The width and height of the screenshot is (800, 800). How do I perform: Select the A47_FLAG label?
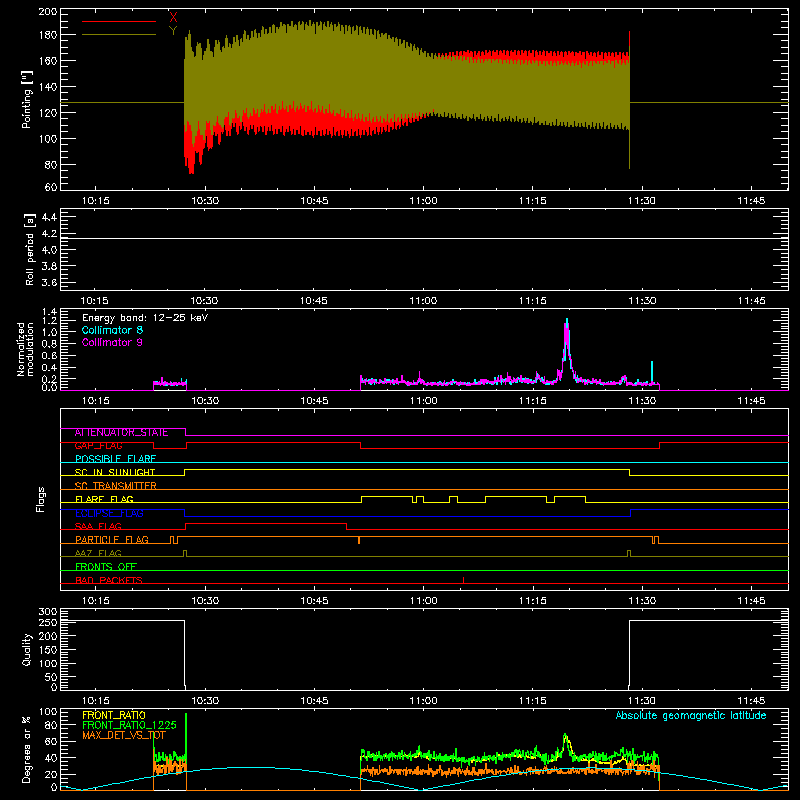pyautogui.click(x=98, y=554)
